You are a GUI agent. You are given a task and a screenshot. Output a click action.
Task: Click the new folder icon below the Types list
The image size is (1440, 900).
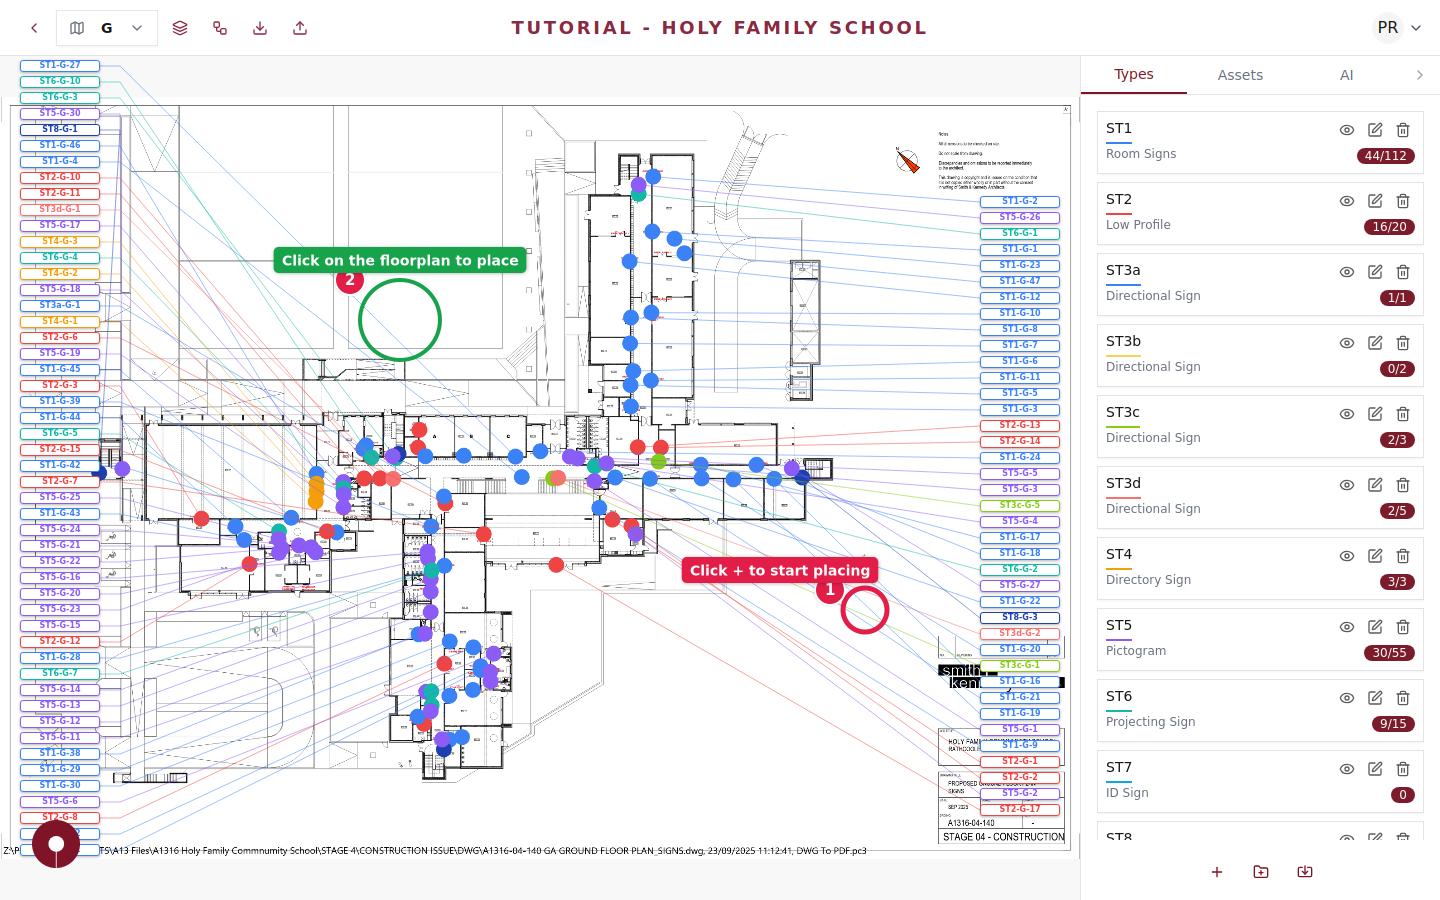[x=1260, y=871]
